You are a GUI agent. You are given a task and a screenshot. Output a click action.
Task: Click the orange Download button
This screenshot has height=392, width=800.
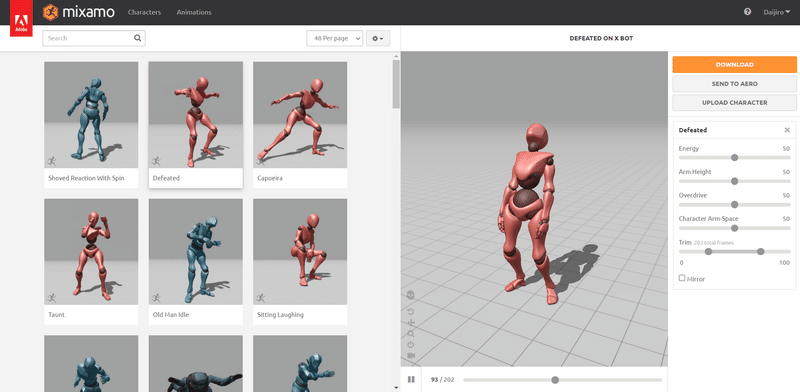coord(734,65)
